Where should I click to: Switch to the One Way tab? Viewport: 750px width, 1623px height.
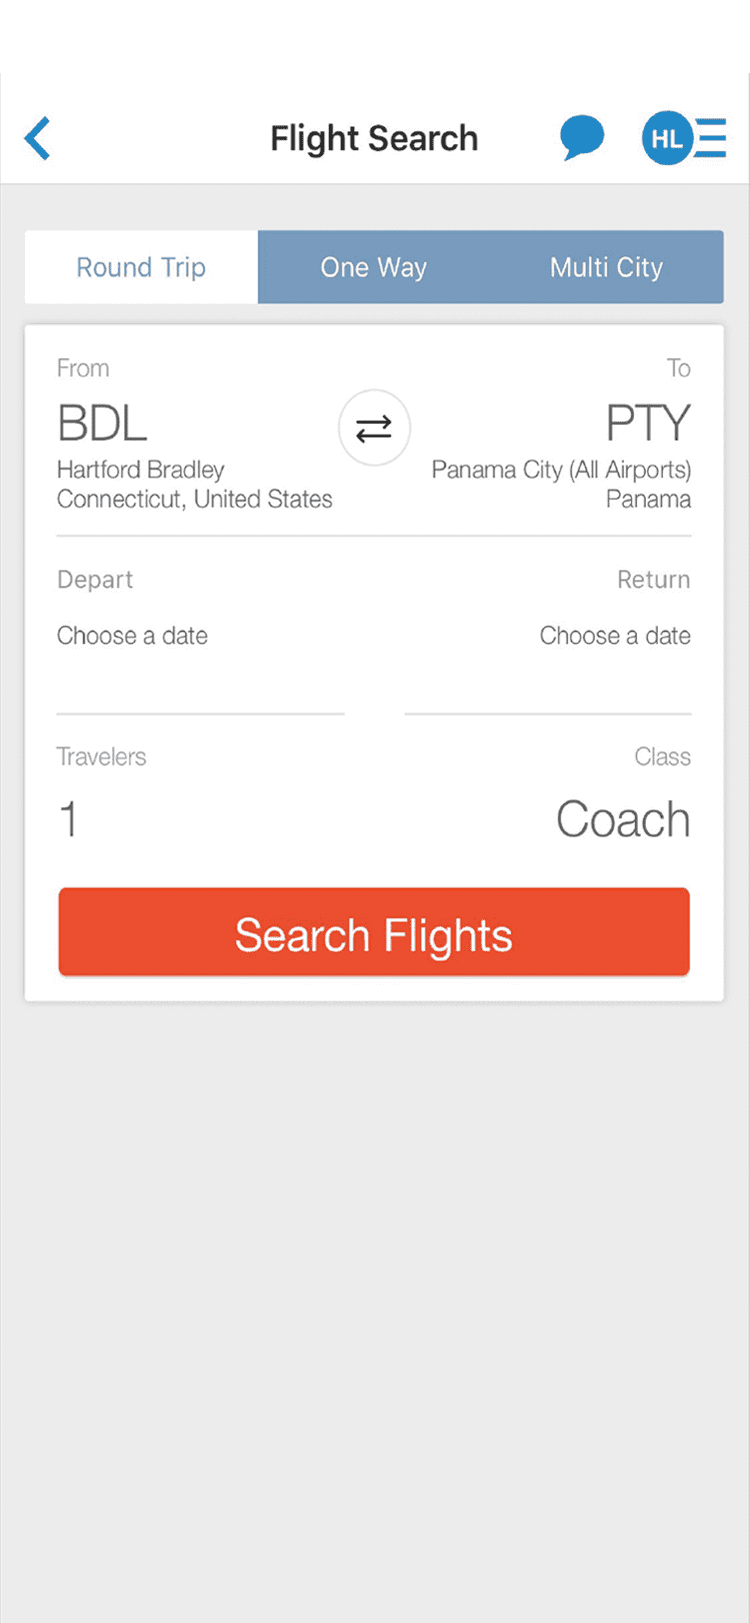pos(374,267)
